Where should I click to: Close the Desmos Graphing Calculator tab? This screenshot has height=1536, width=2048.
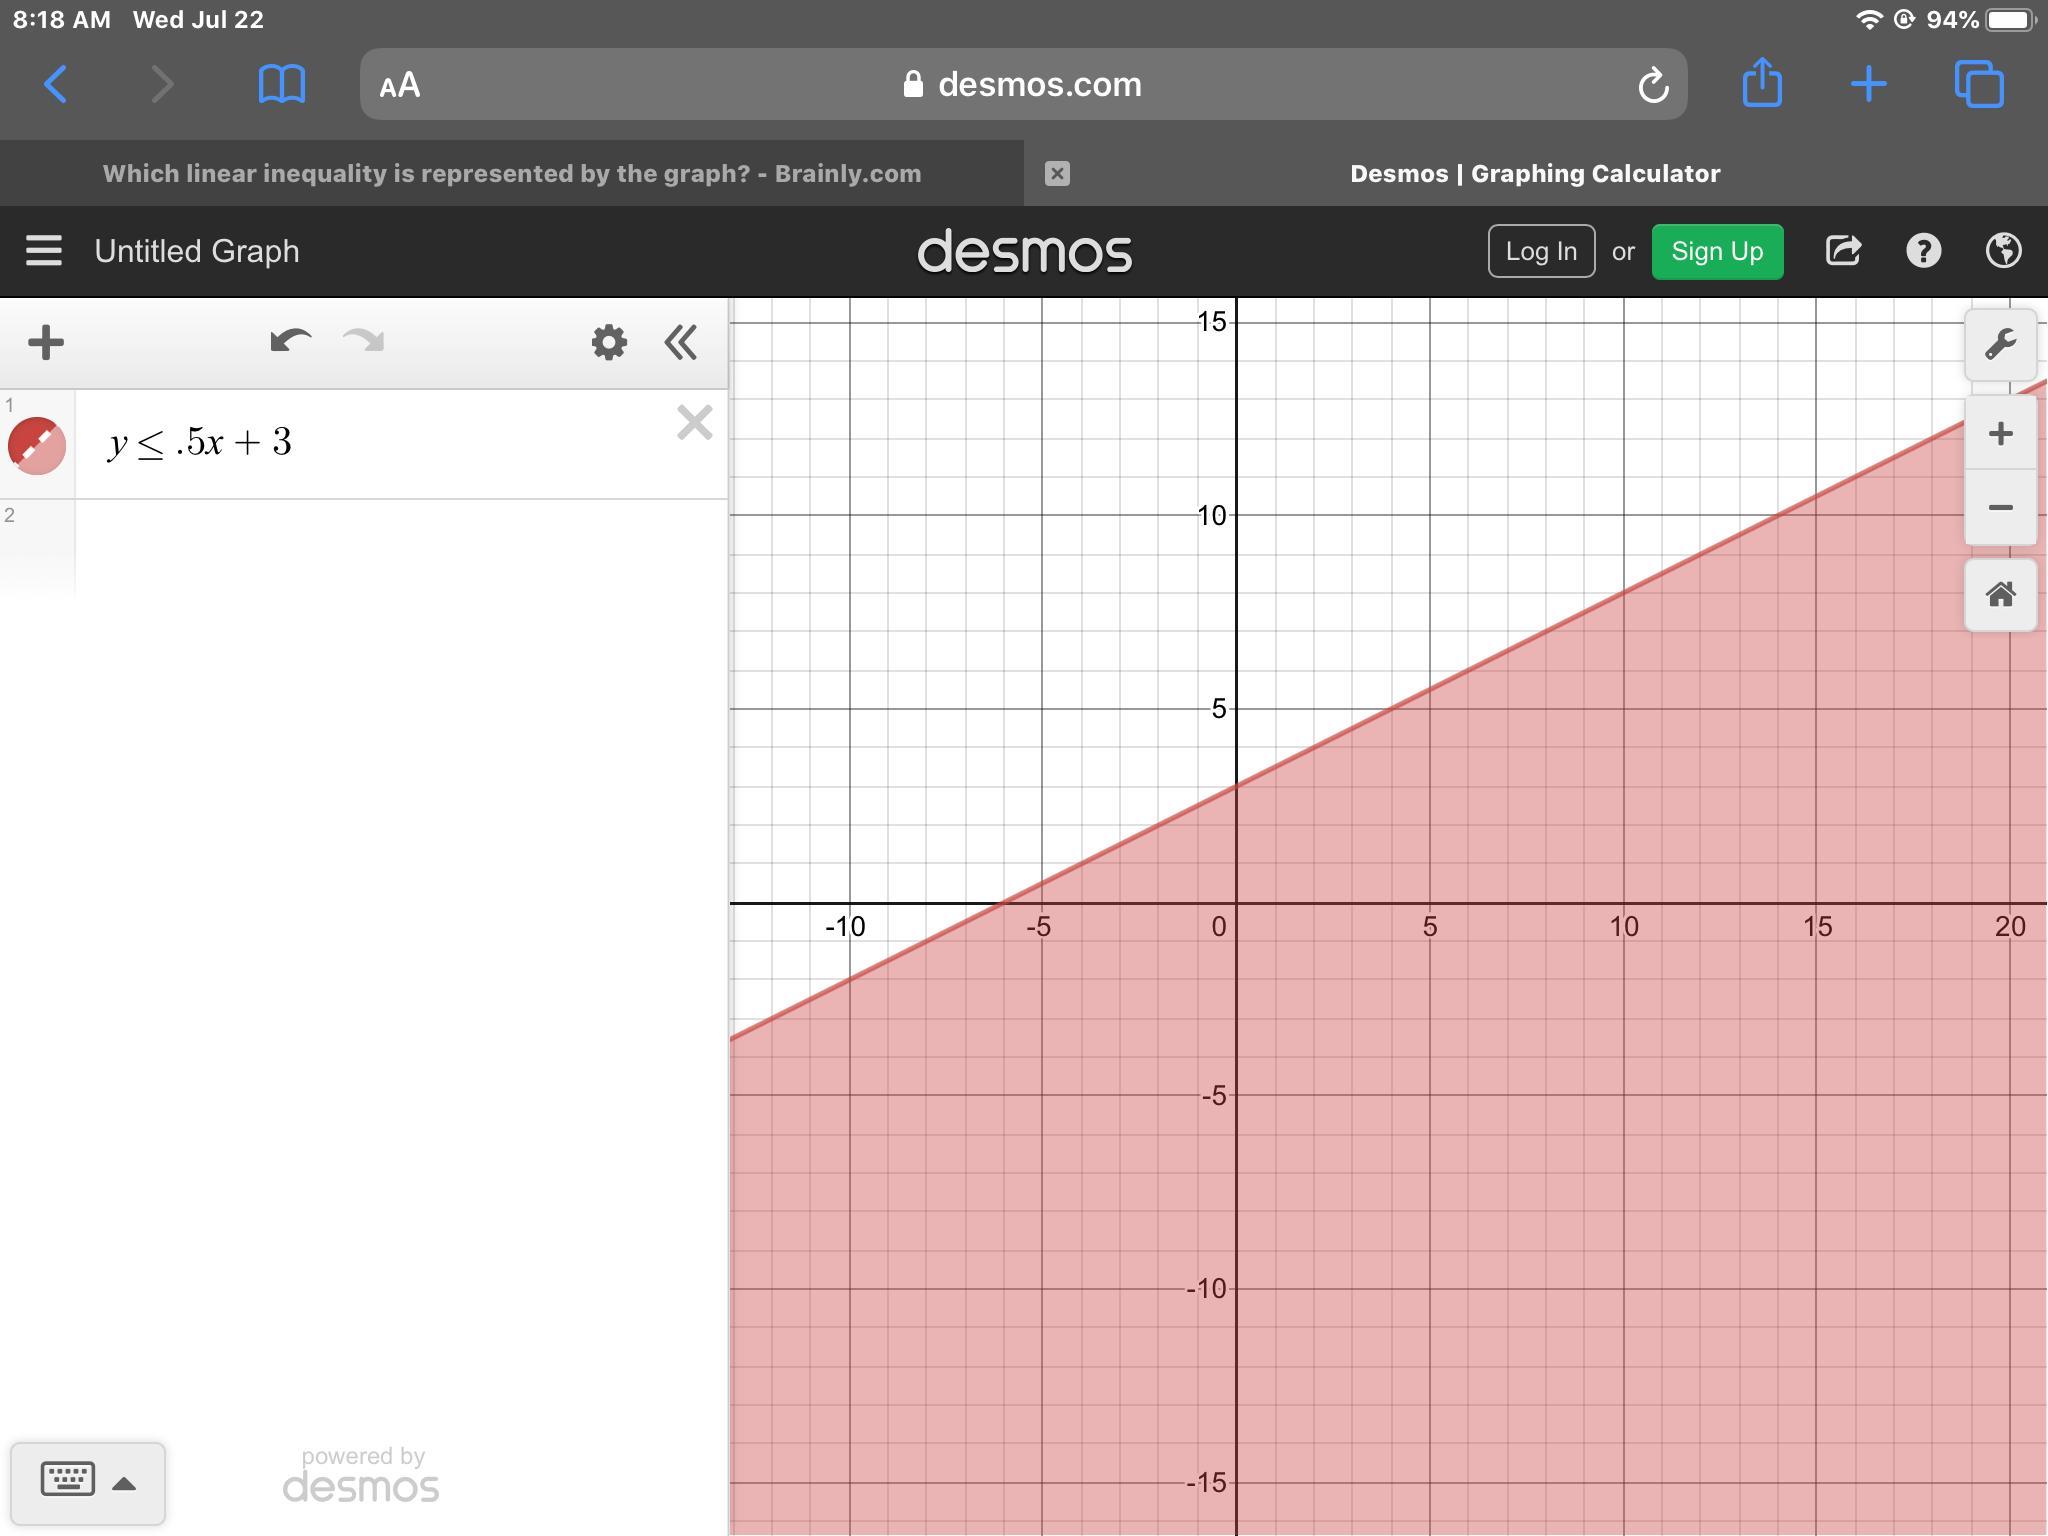point(1057,174)
